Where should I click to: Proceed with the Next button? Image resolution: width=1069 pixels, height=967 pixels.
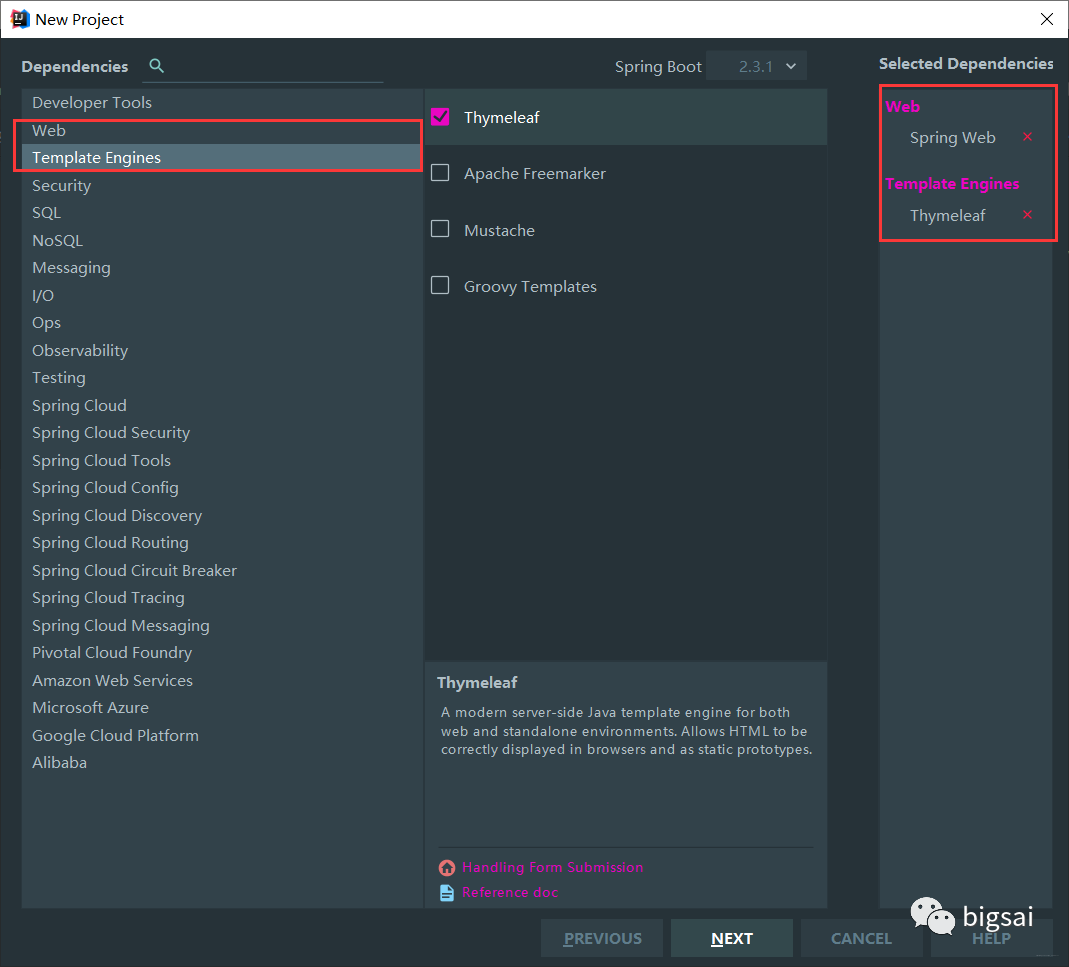click(732, 938)
